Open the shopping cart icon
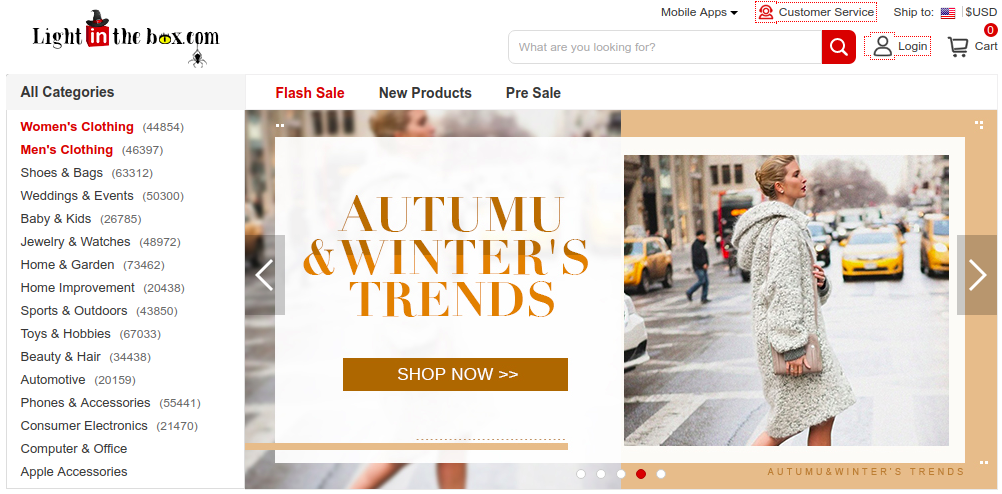 tap(957, 47)
